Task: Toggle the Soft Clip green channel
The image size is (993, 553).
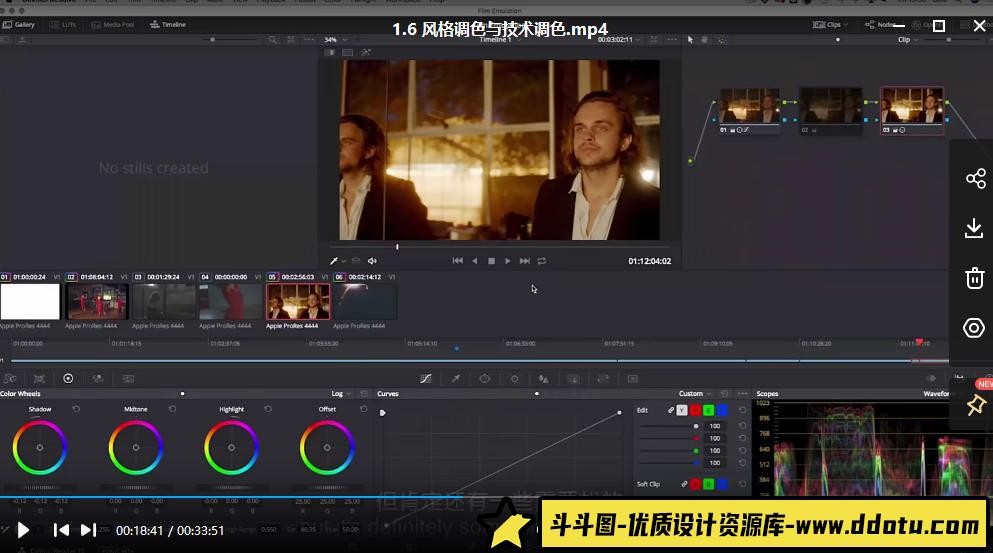Action: click(x=708, y=484)
